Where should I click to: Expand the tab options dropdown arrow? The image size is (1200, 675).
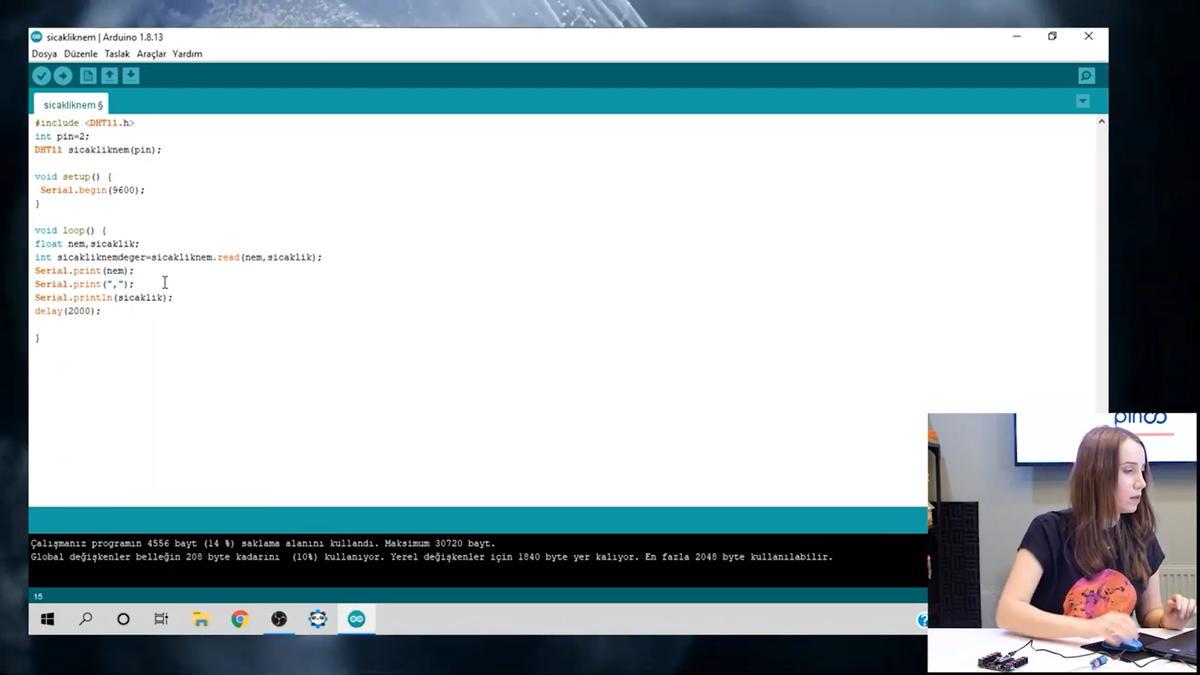point(1082,102)
